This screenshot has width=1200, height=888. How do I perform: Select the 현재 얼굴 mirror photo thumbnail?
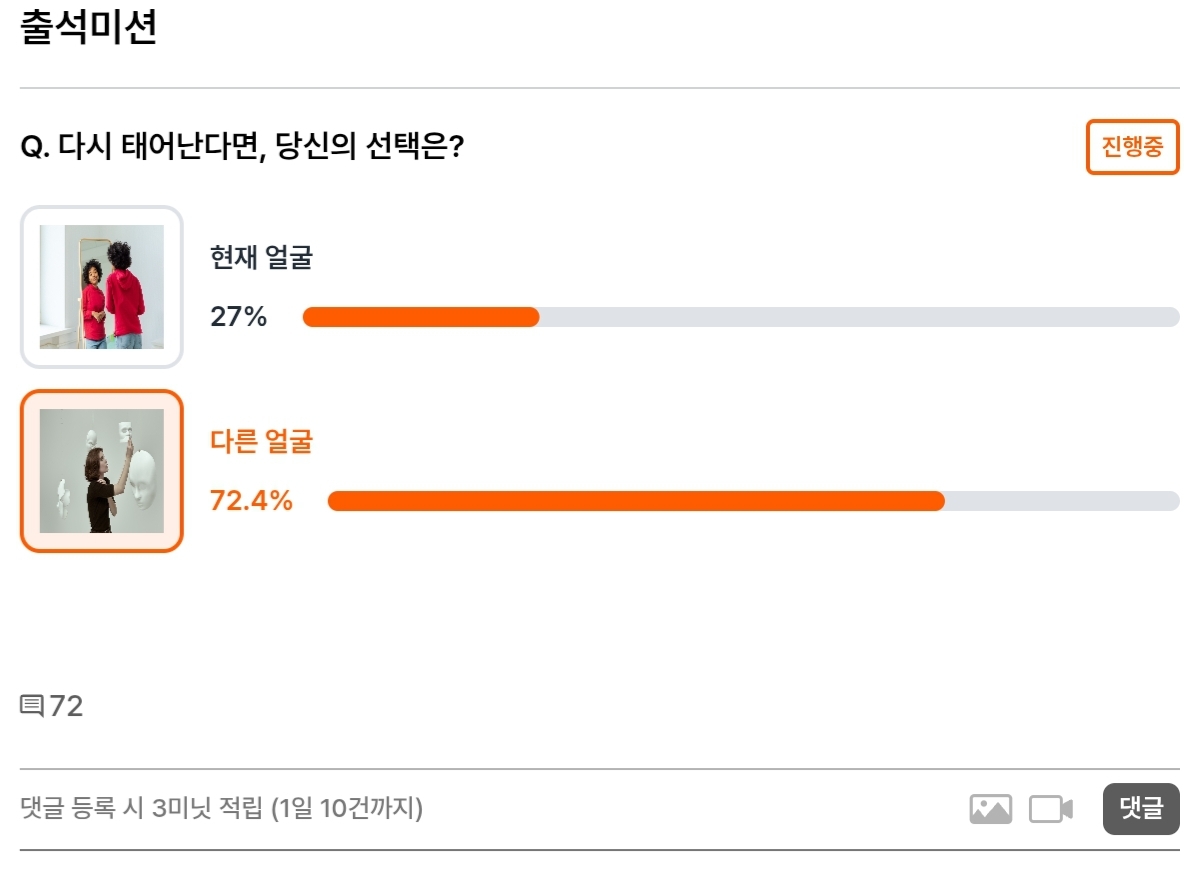[x=102, y=287]
